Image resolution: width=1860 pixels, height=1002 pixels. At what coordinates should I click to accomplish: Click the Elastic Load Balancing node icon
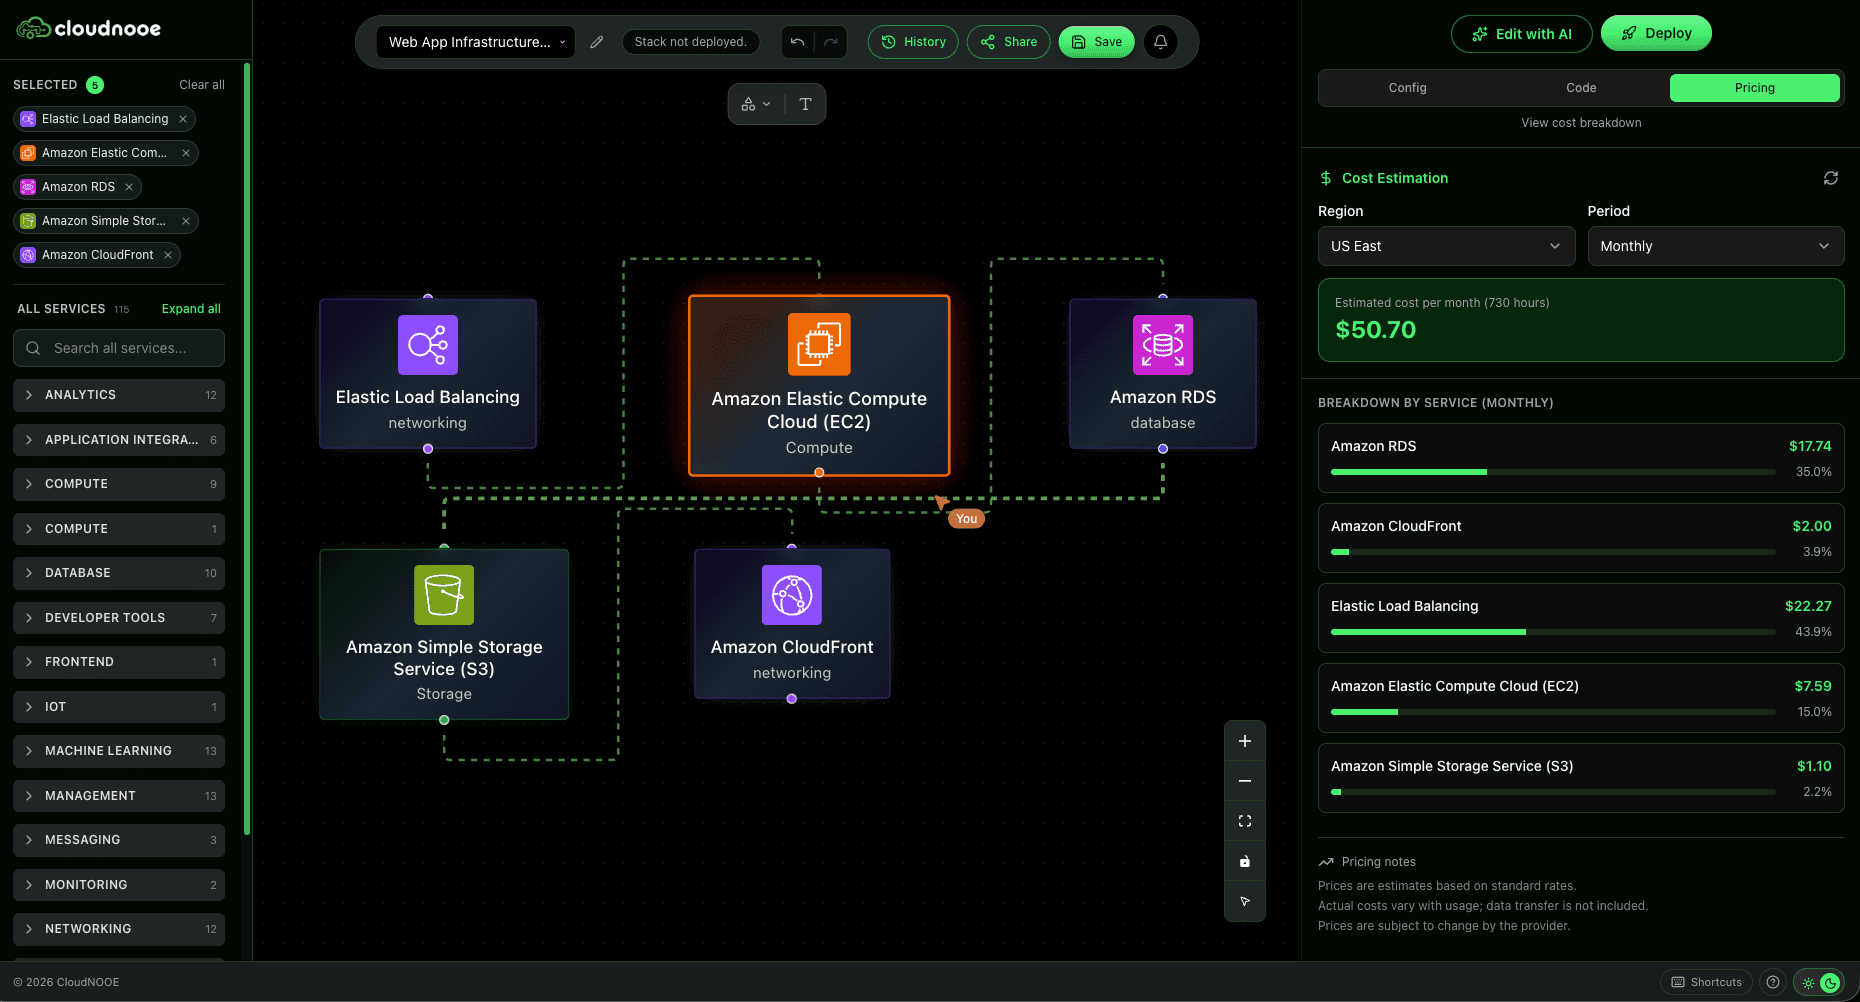tap(428, 345)
